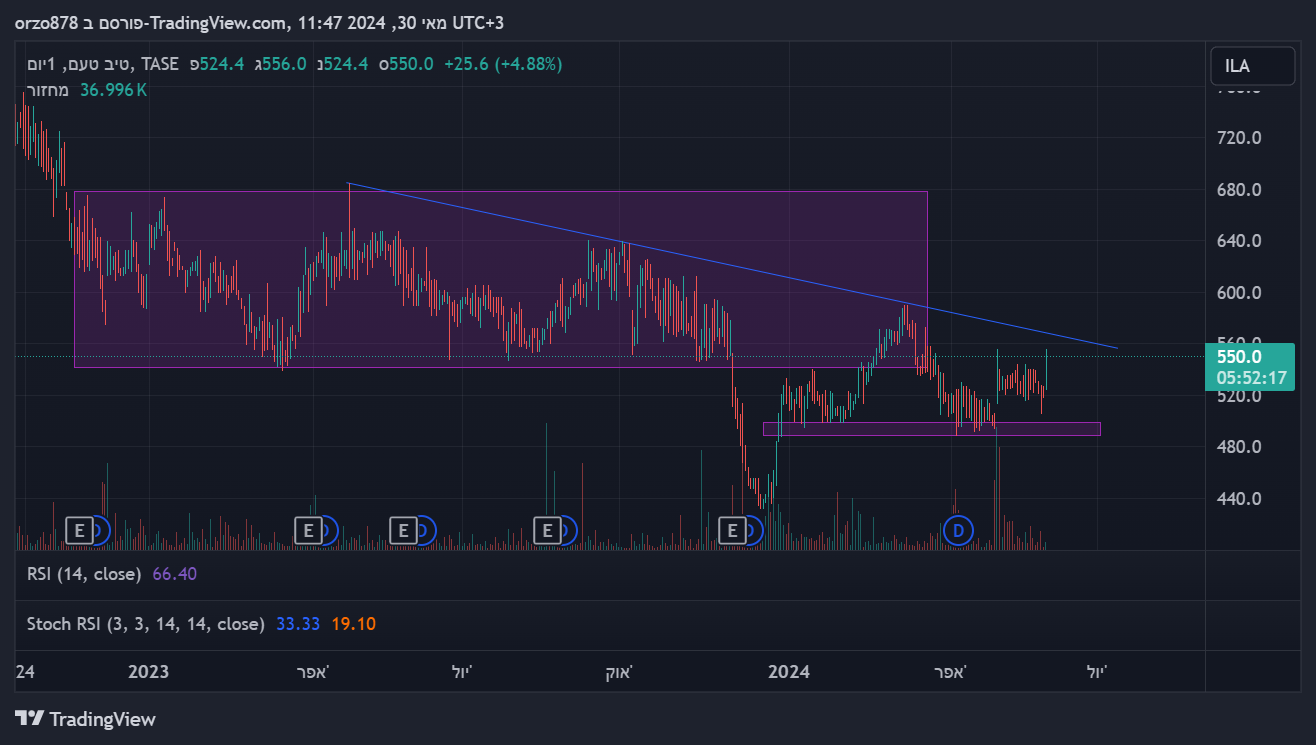Click the 2024 label on the time axis
Screen dimensions: 1316x745
789,672
